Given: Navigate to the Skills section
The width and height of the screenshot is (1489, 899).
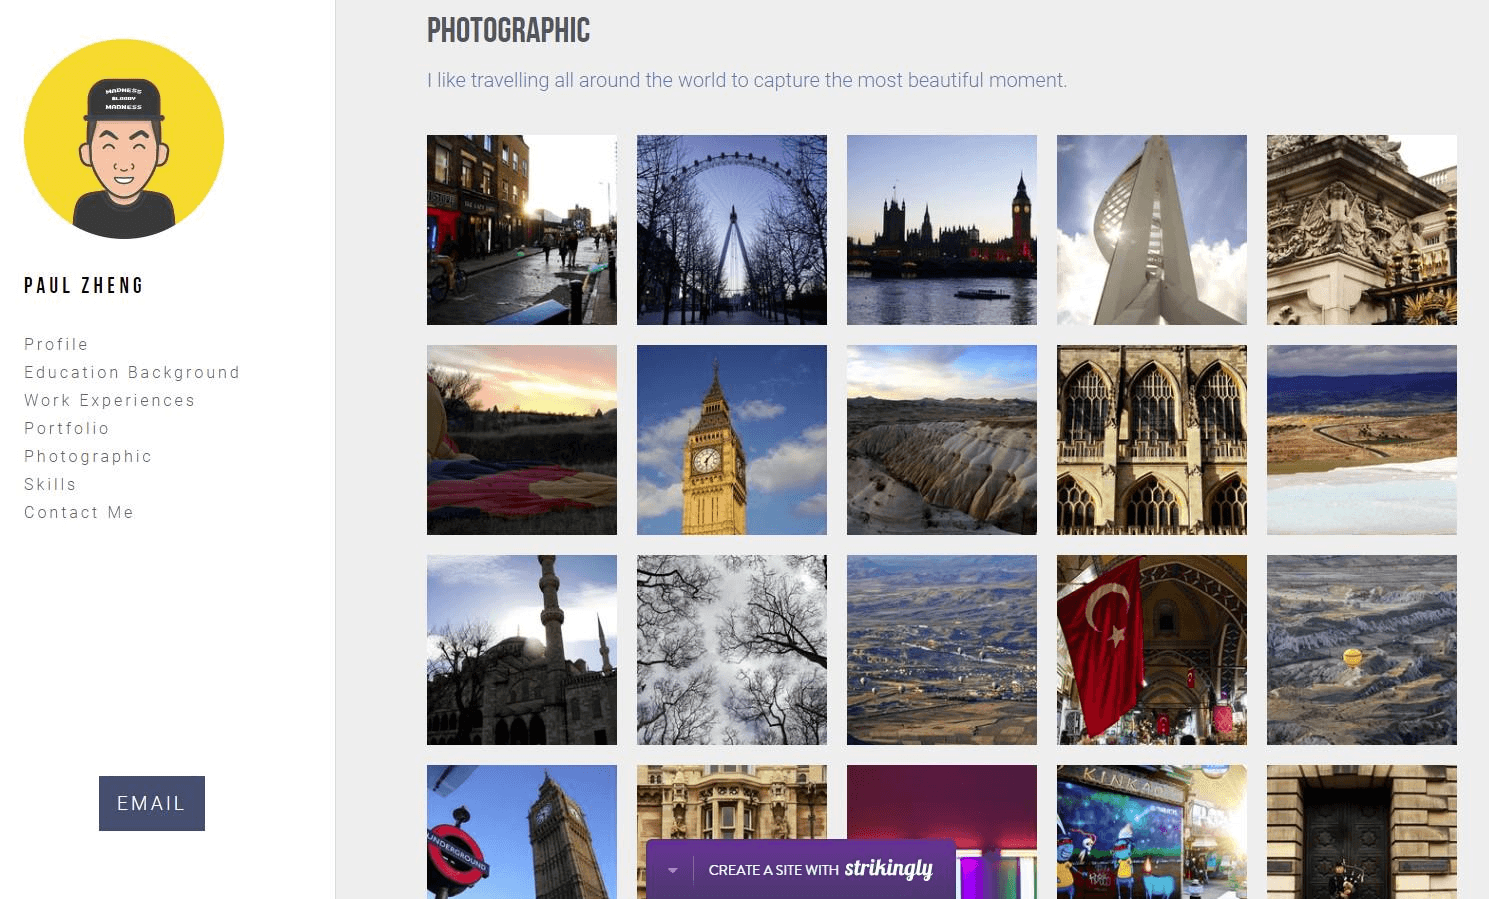Looking at the screenshot, I should 50,484.
